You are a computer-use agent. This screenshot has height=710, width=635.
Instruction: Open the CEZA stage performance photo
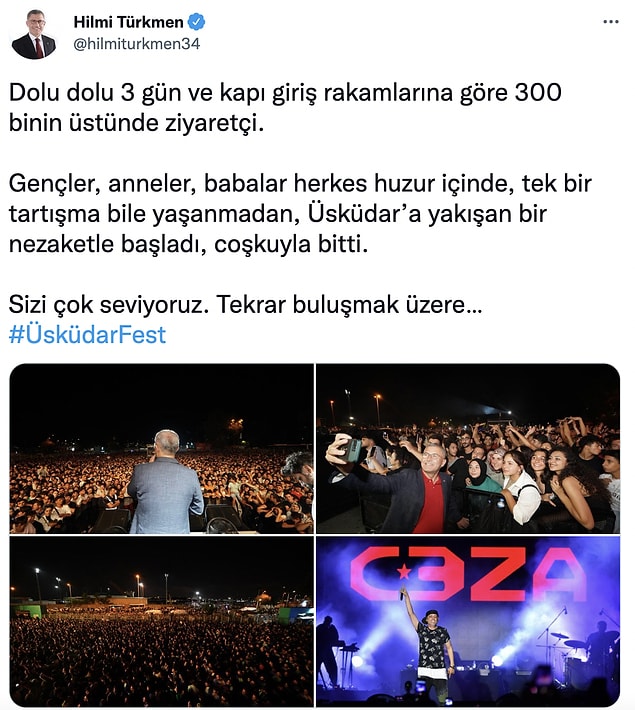pos(468,621)
